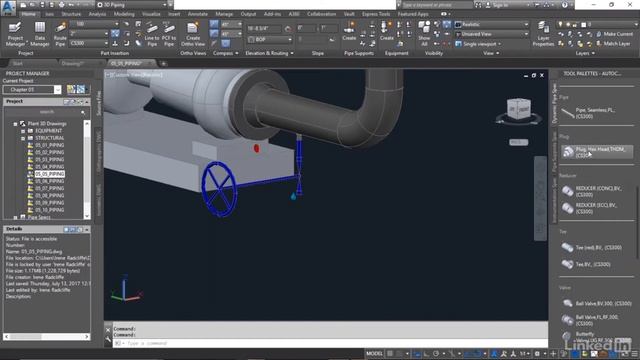Toggle polar tracking in status bar

[x=436, y=354]
